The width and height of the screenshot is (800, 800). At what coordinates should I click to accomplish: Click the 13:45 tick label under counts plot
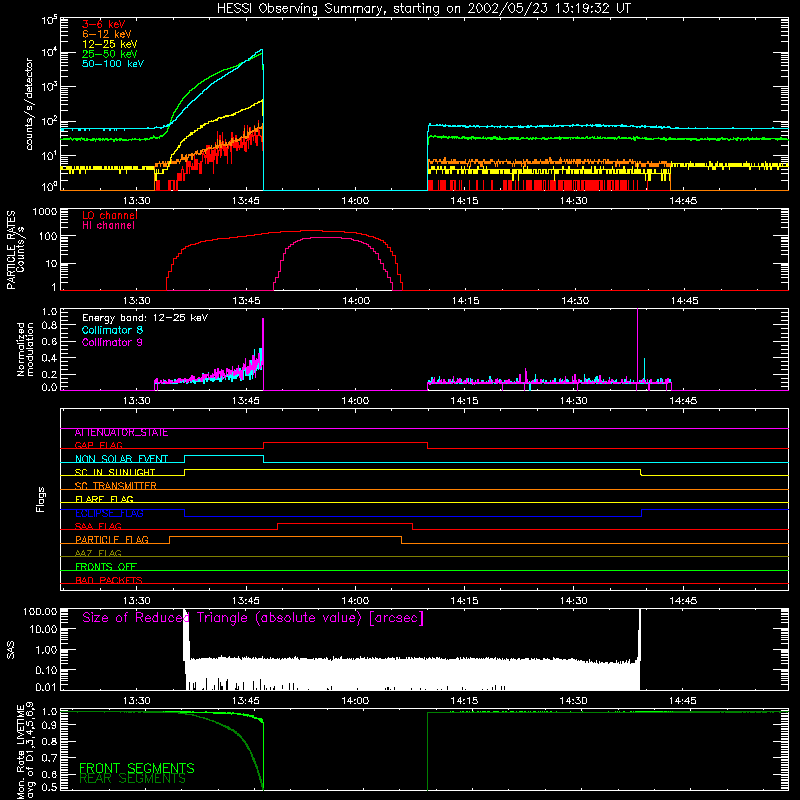246,201
